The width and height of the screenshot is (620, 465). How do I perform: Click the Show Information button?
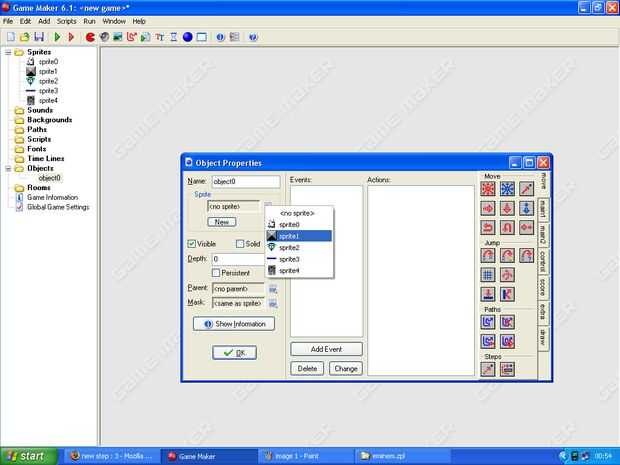(234, 324)
